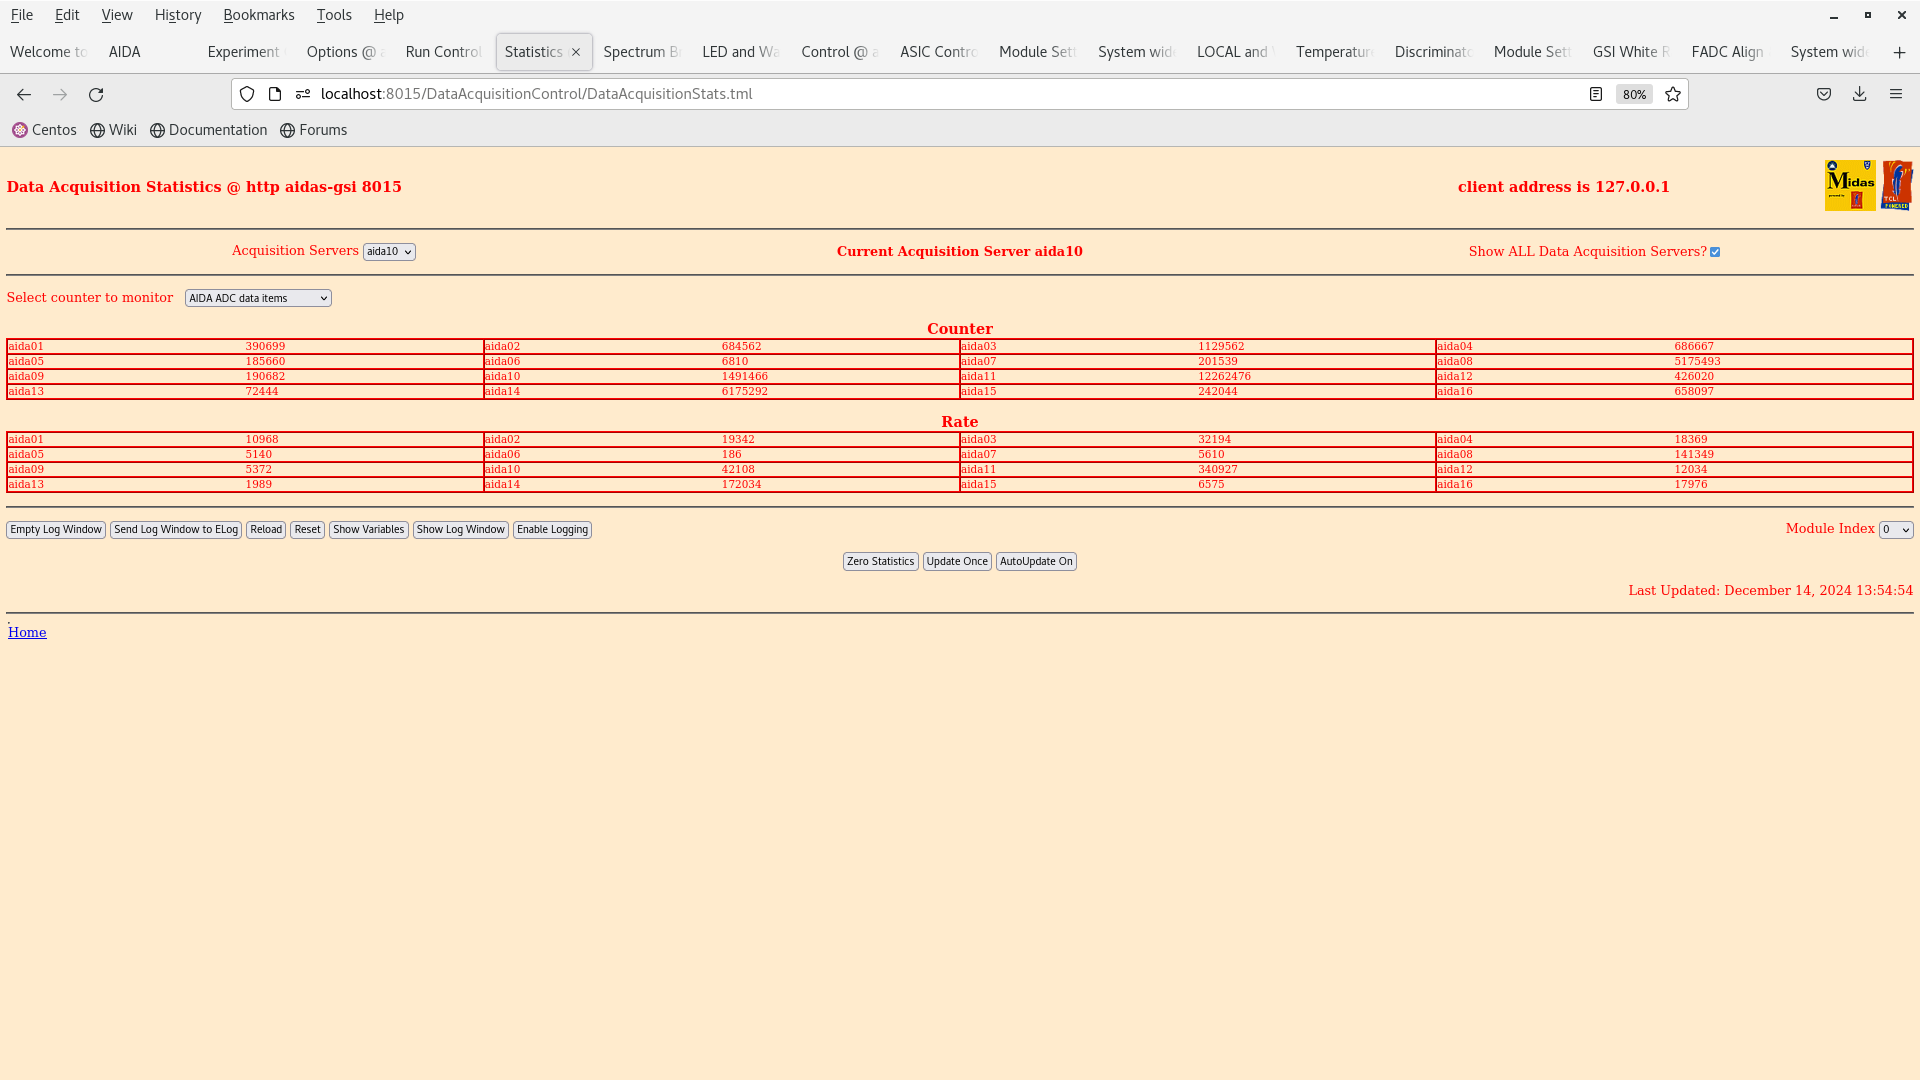Viewport: 1920px width, 1080px height.
Task: Click the Zero Statistics button
Action: click(x=881, y=562)
